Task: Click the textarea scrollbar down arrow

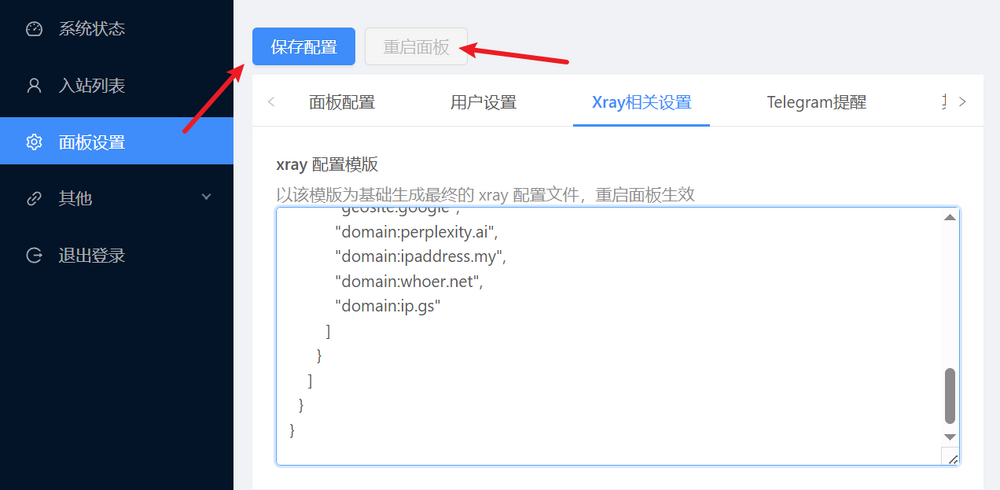Action: point(950,436)
